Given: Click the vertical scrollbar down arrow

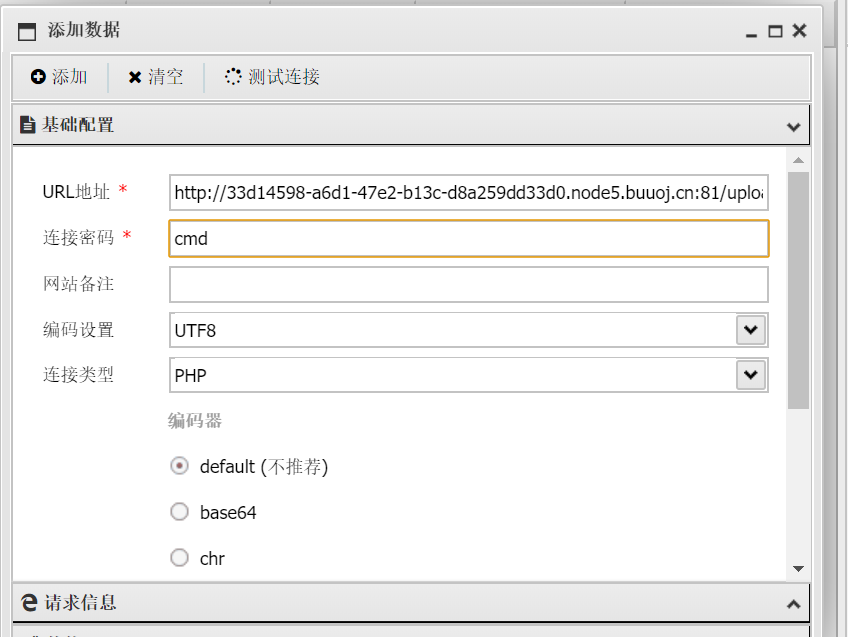Looking at the screenshot, I should point(798,568).
